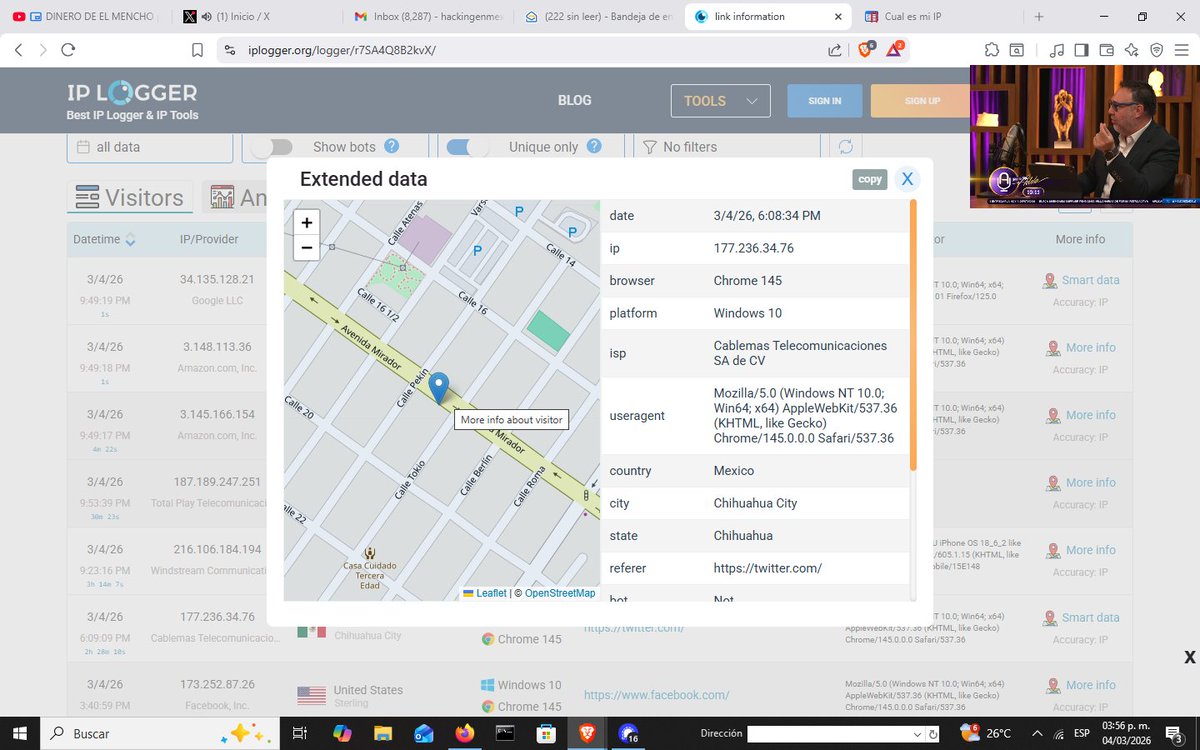Click the refresh icon beside No filters
Image resolution: width=1200 pixels, height=750 pixels.
coord(845,147)
